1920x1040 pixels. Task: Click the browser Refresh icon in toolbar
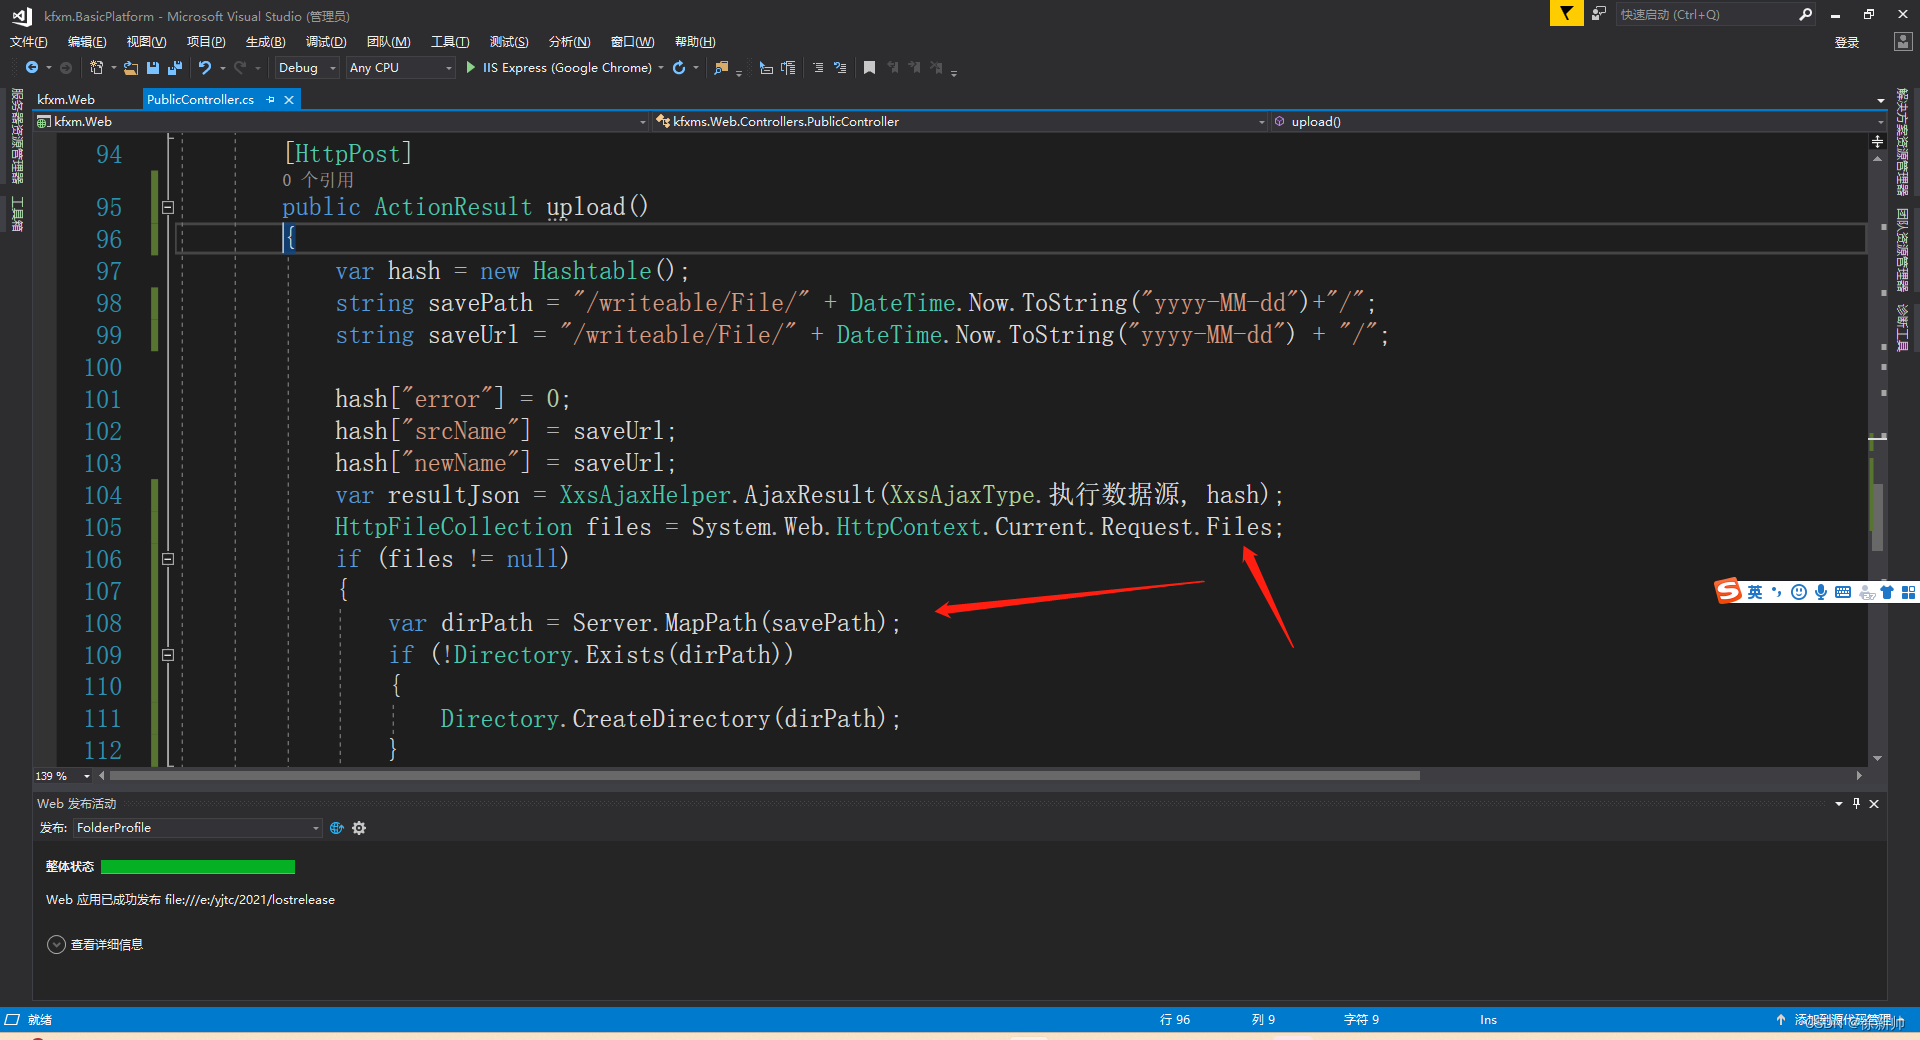click(x=679, y=68)
